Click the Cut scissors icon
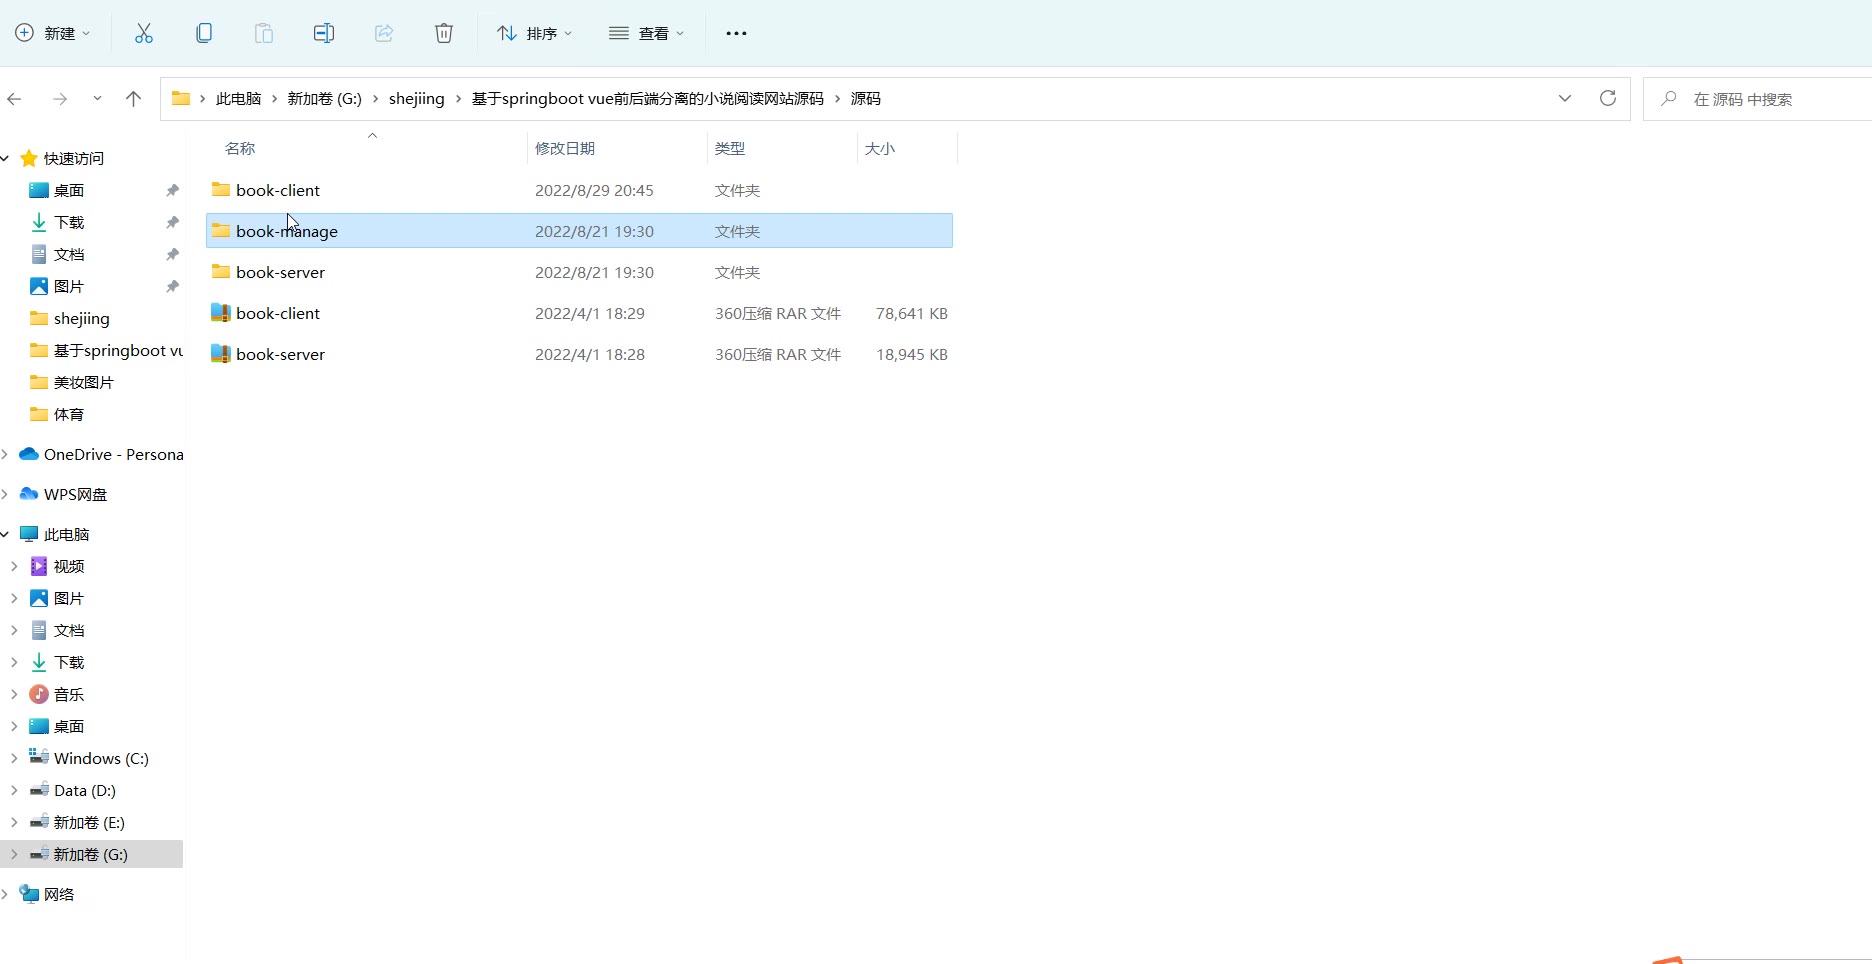The width and height of the screenshot is (1872, 964). click(144, 33)
